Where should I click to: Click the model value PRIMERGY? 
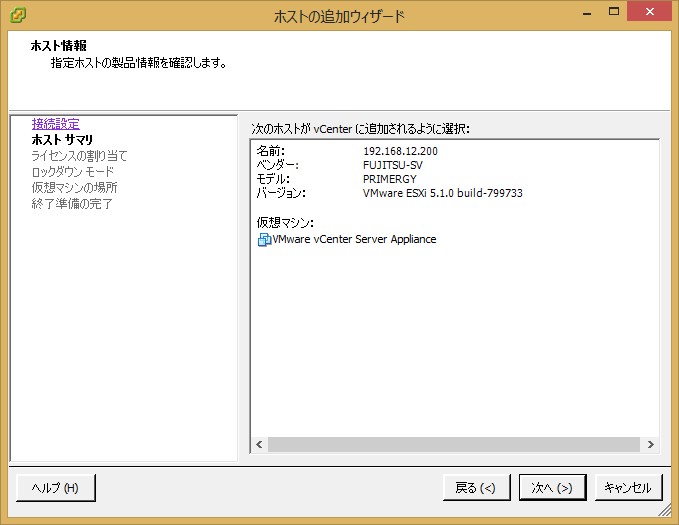point(390,179)
